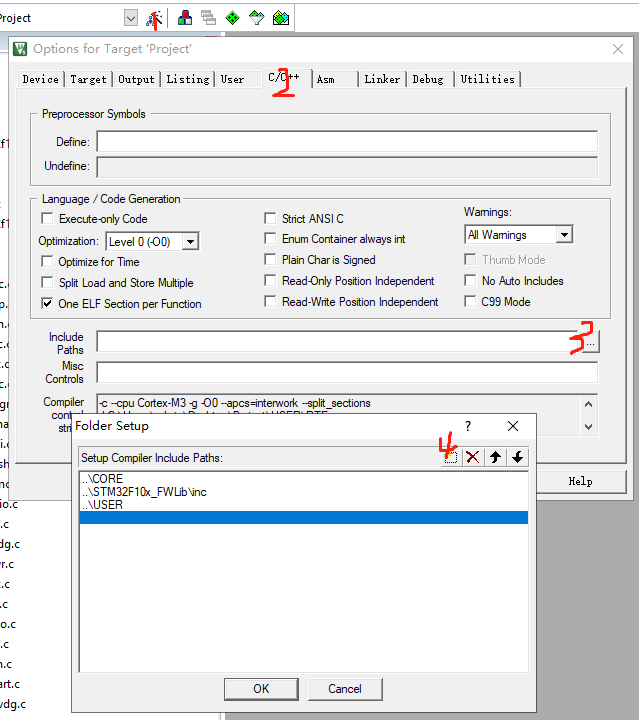Open the Asm tab
This screenshot has width=639, height=720.
click(325, 79)
